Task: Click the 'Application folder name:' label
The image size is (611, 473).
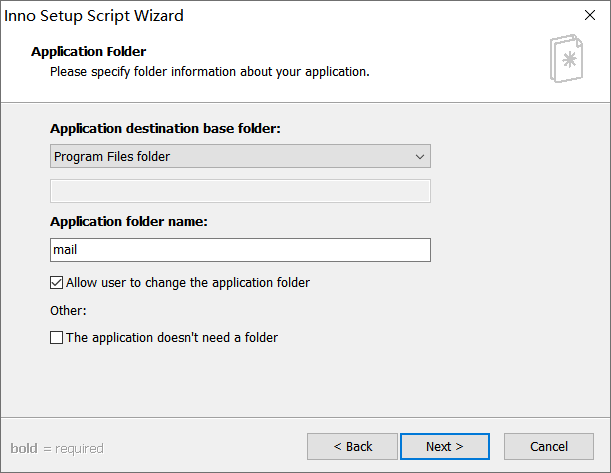Action: click(129, 222)
